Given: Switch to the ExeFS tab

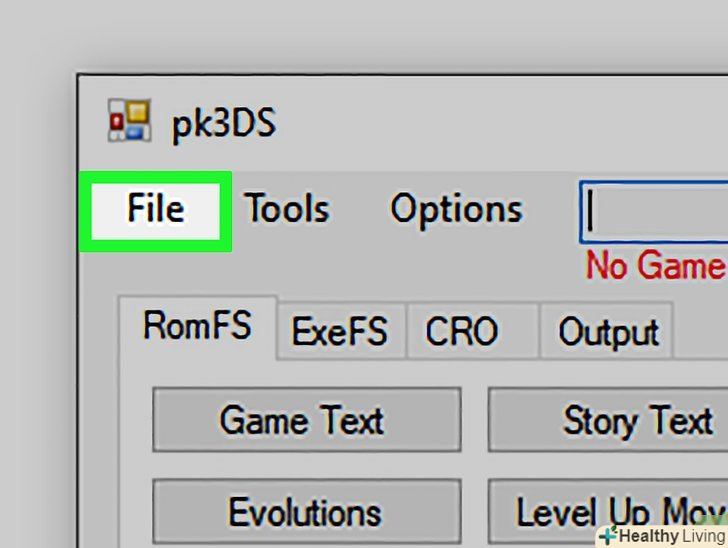Looking at the screenshot, I should point(340,331).
